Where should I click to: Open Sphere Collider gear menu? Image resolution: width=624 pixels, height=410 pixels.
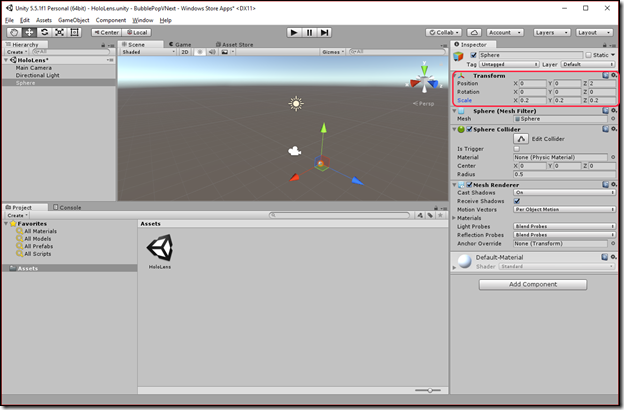click(x=614, y=129)
